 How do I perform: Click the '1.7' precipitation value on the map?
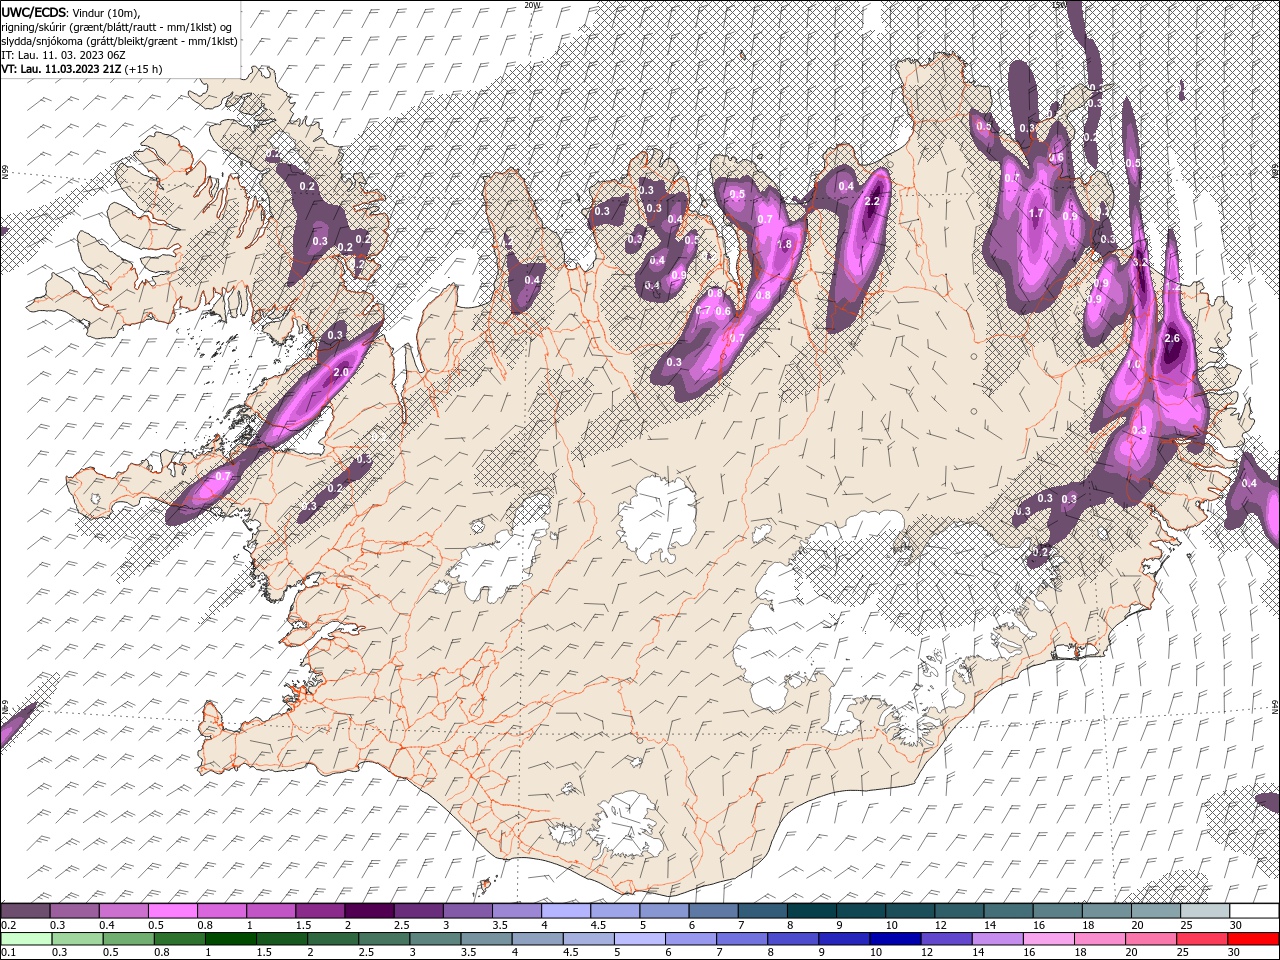(x=1036, y=213)
